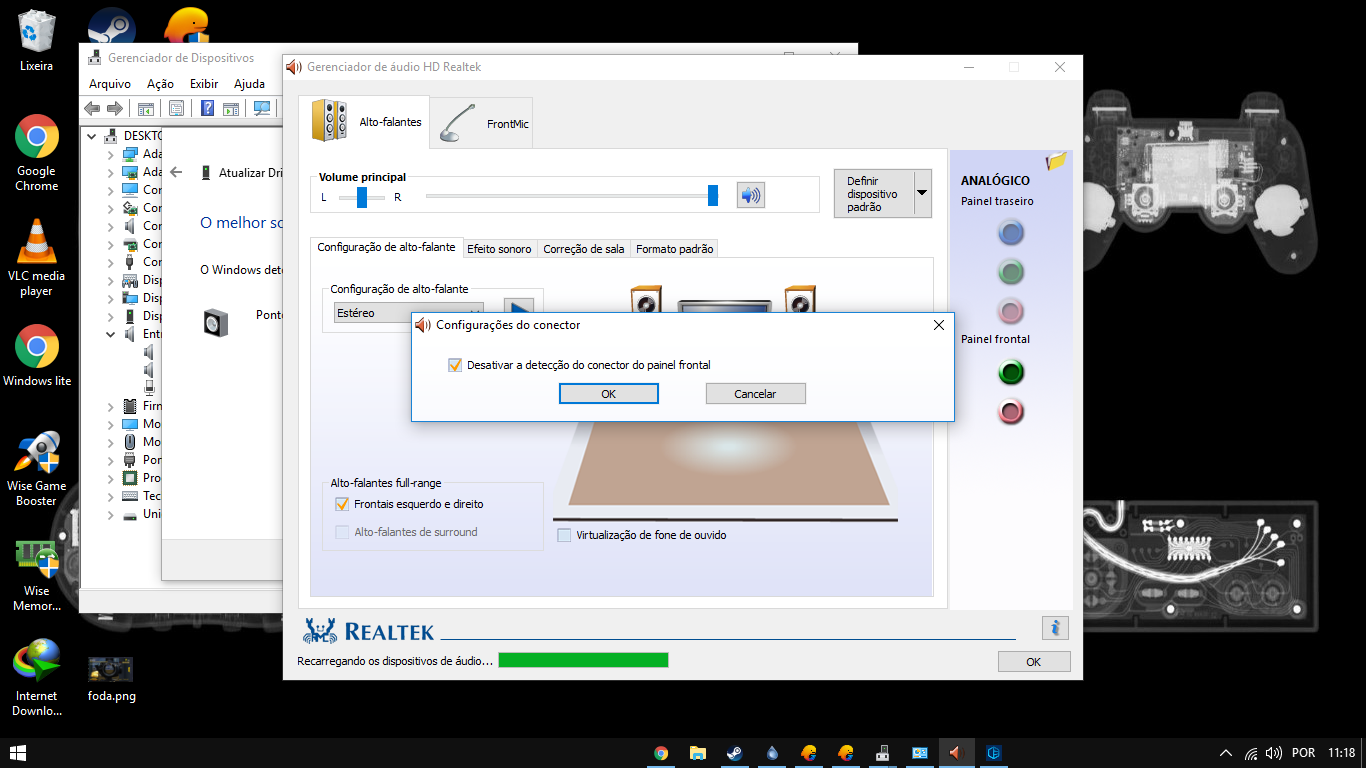Open the Wise Game Booster desktop icon
The image size is (1366, 768).
pyautogui.click(x=36, y=468)
